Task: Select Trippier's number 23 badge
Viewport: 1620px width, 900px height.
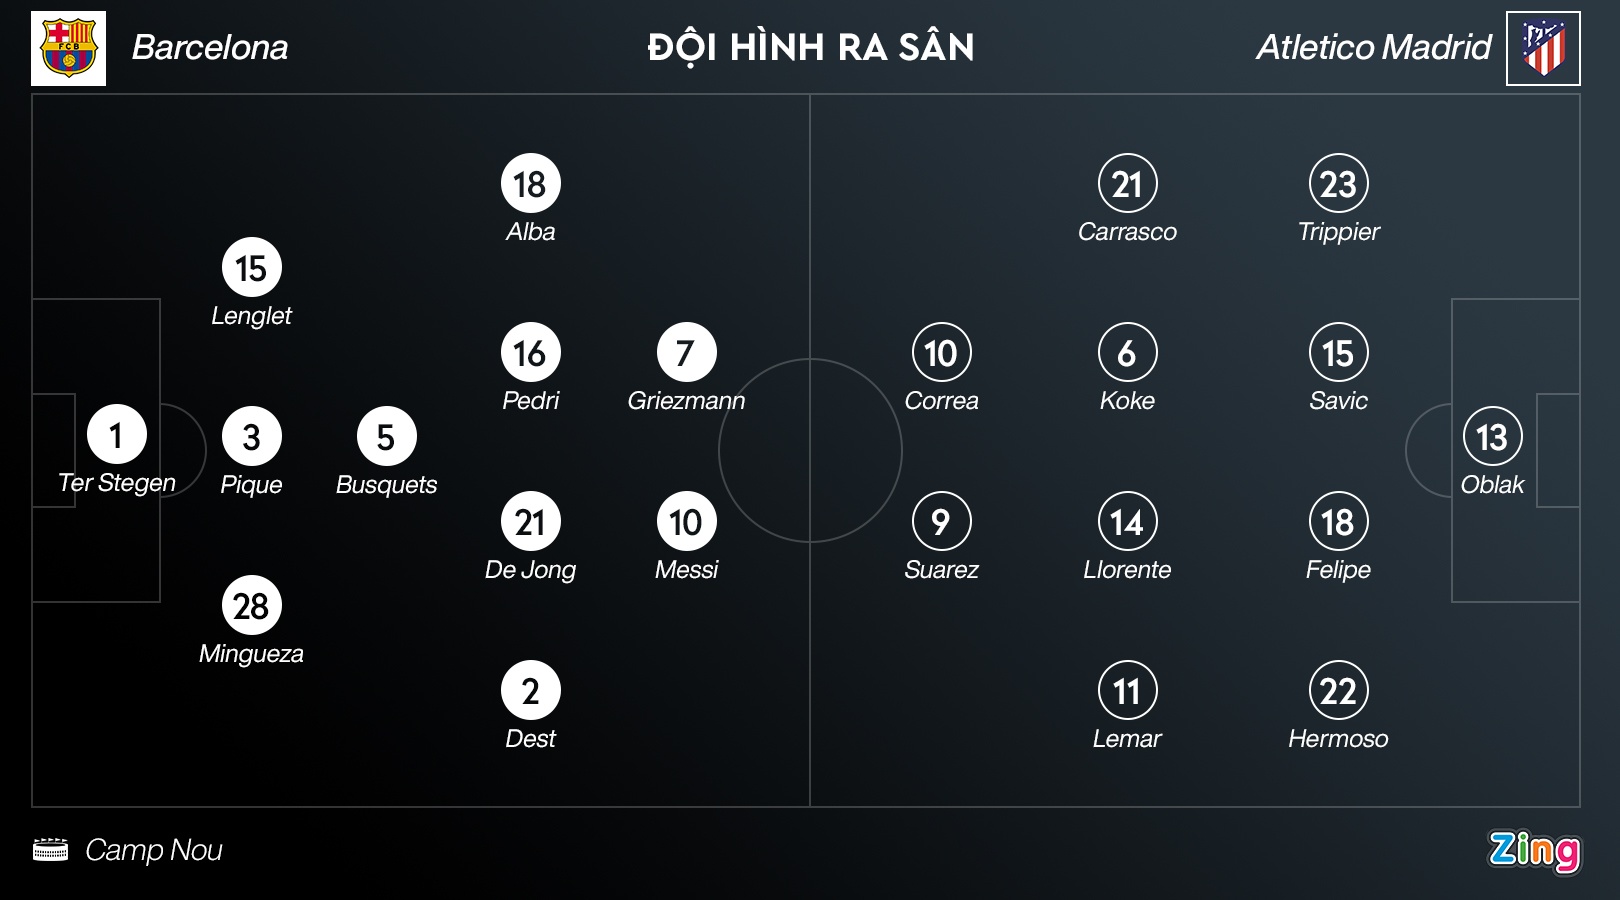Action: click(1338, 184)
